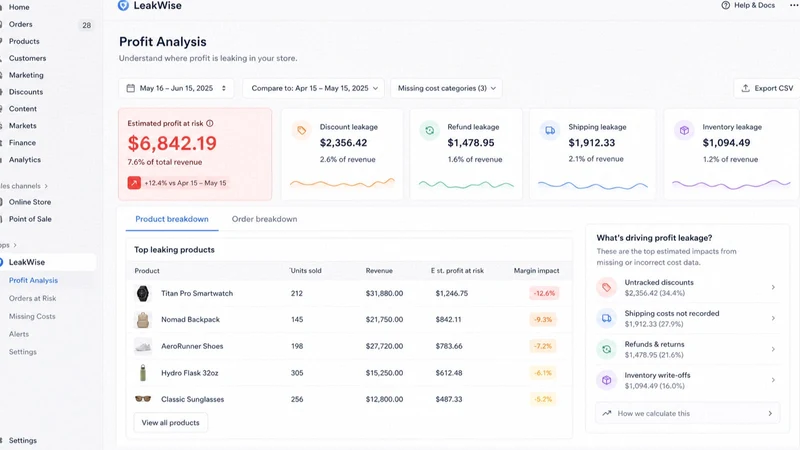Open the three-dot more menu
This screenshot has width=800, height=450.
coord(794,5)
